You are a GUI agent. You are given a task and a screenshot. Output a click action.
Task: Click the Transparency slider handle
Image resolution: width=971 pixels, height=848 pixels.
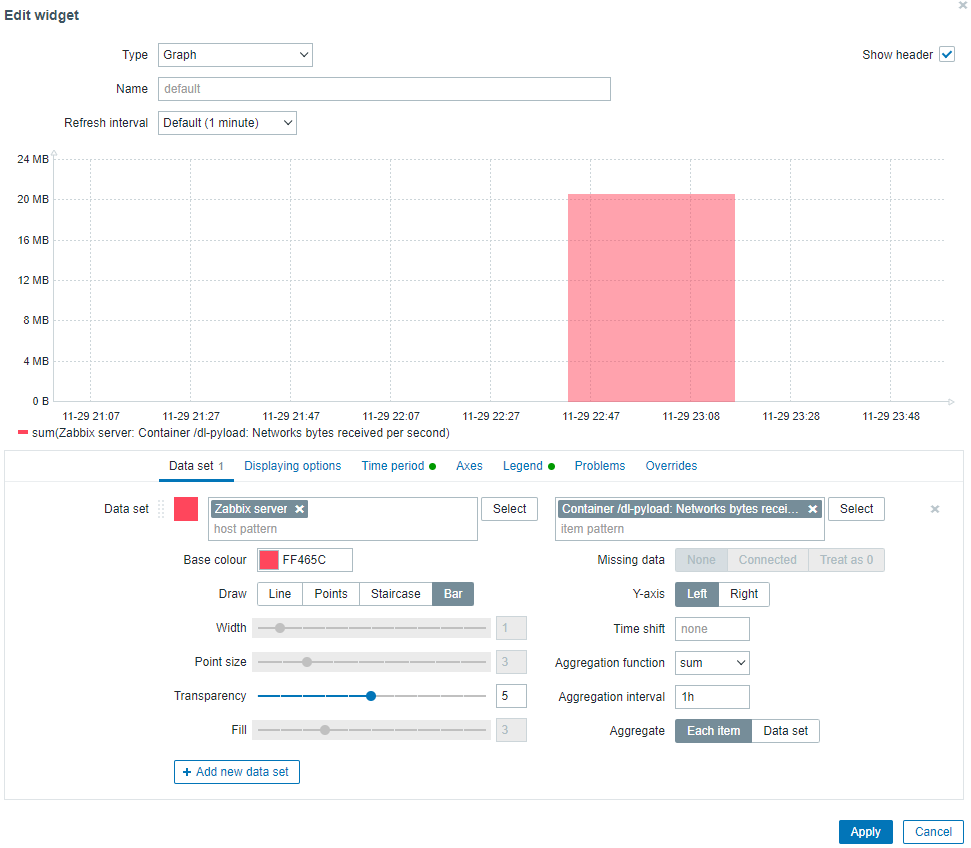pyautogui.click(x=371, y=696)
